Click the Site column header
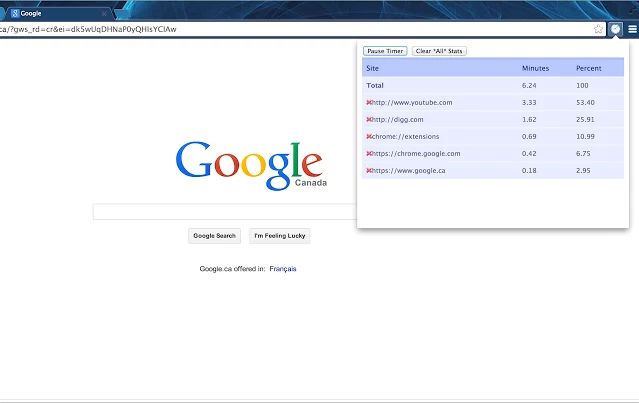The height and width of the screenshot is (403, 639). coord(372,68)
